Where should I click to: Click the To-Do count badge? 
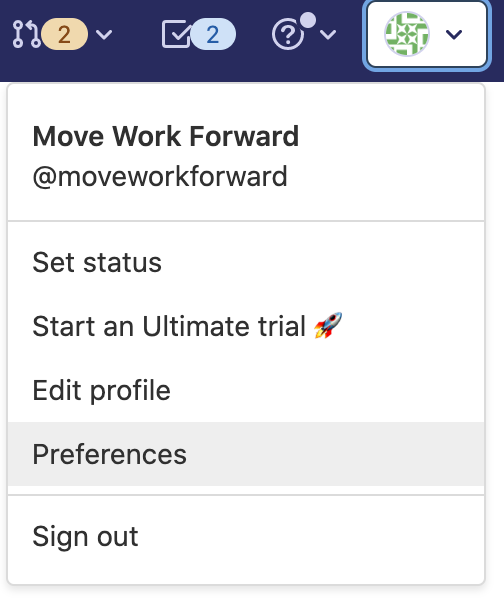pyautogui.click(x=213, y=35)
